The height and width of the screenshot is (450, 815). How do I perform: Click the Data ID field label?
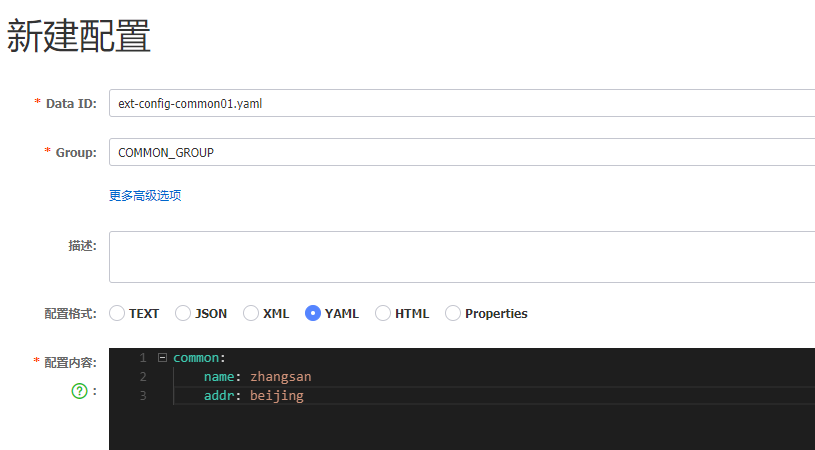click(x=71, y=103)
